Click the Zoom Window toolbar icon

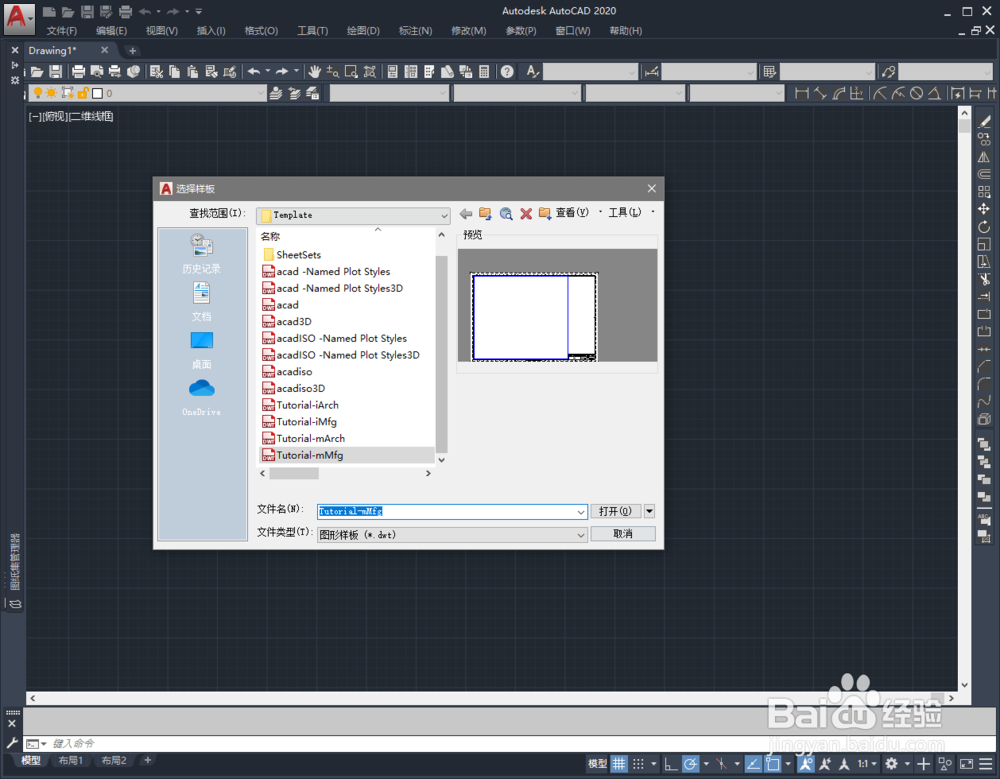351,72
